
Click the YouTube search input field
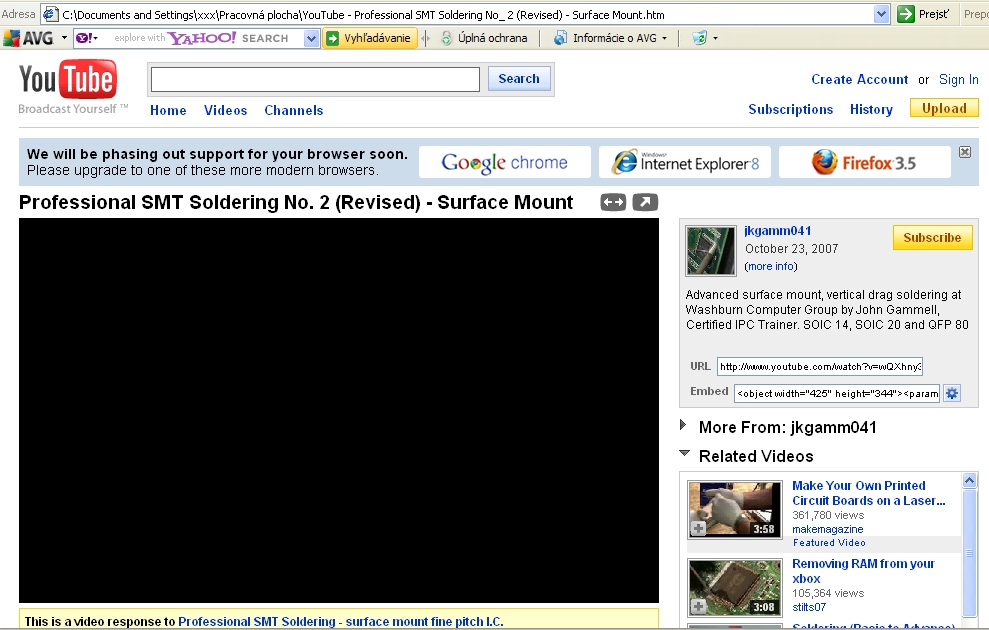click(x=315, y=79)
